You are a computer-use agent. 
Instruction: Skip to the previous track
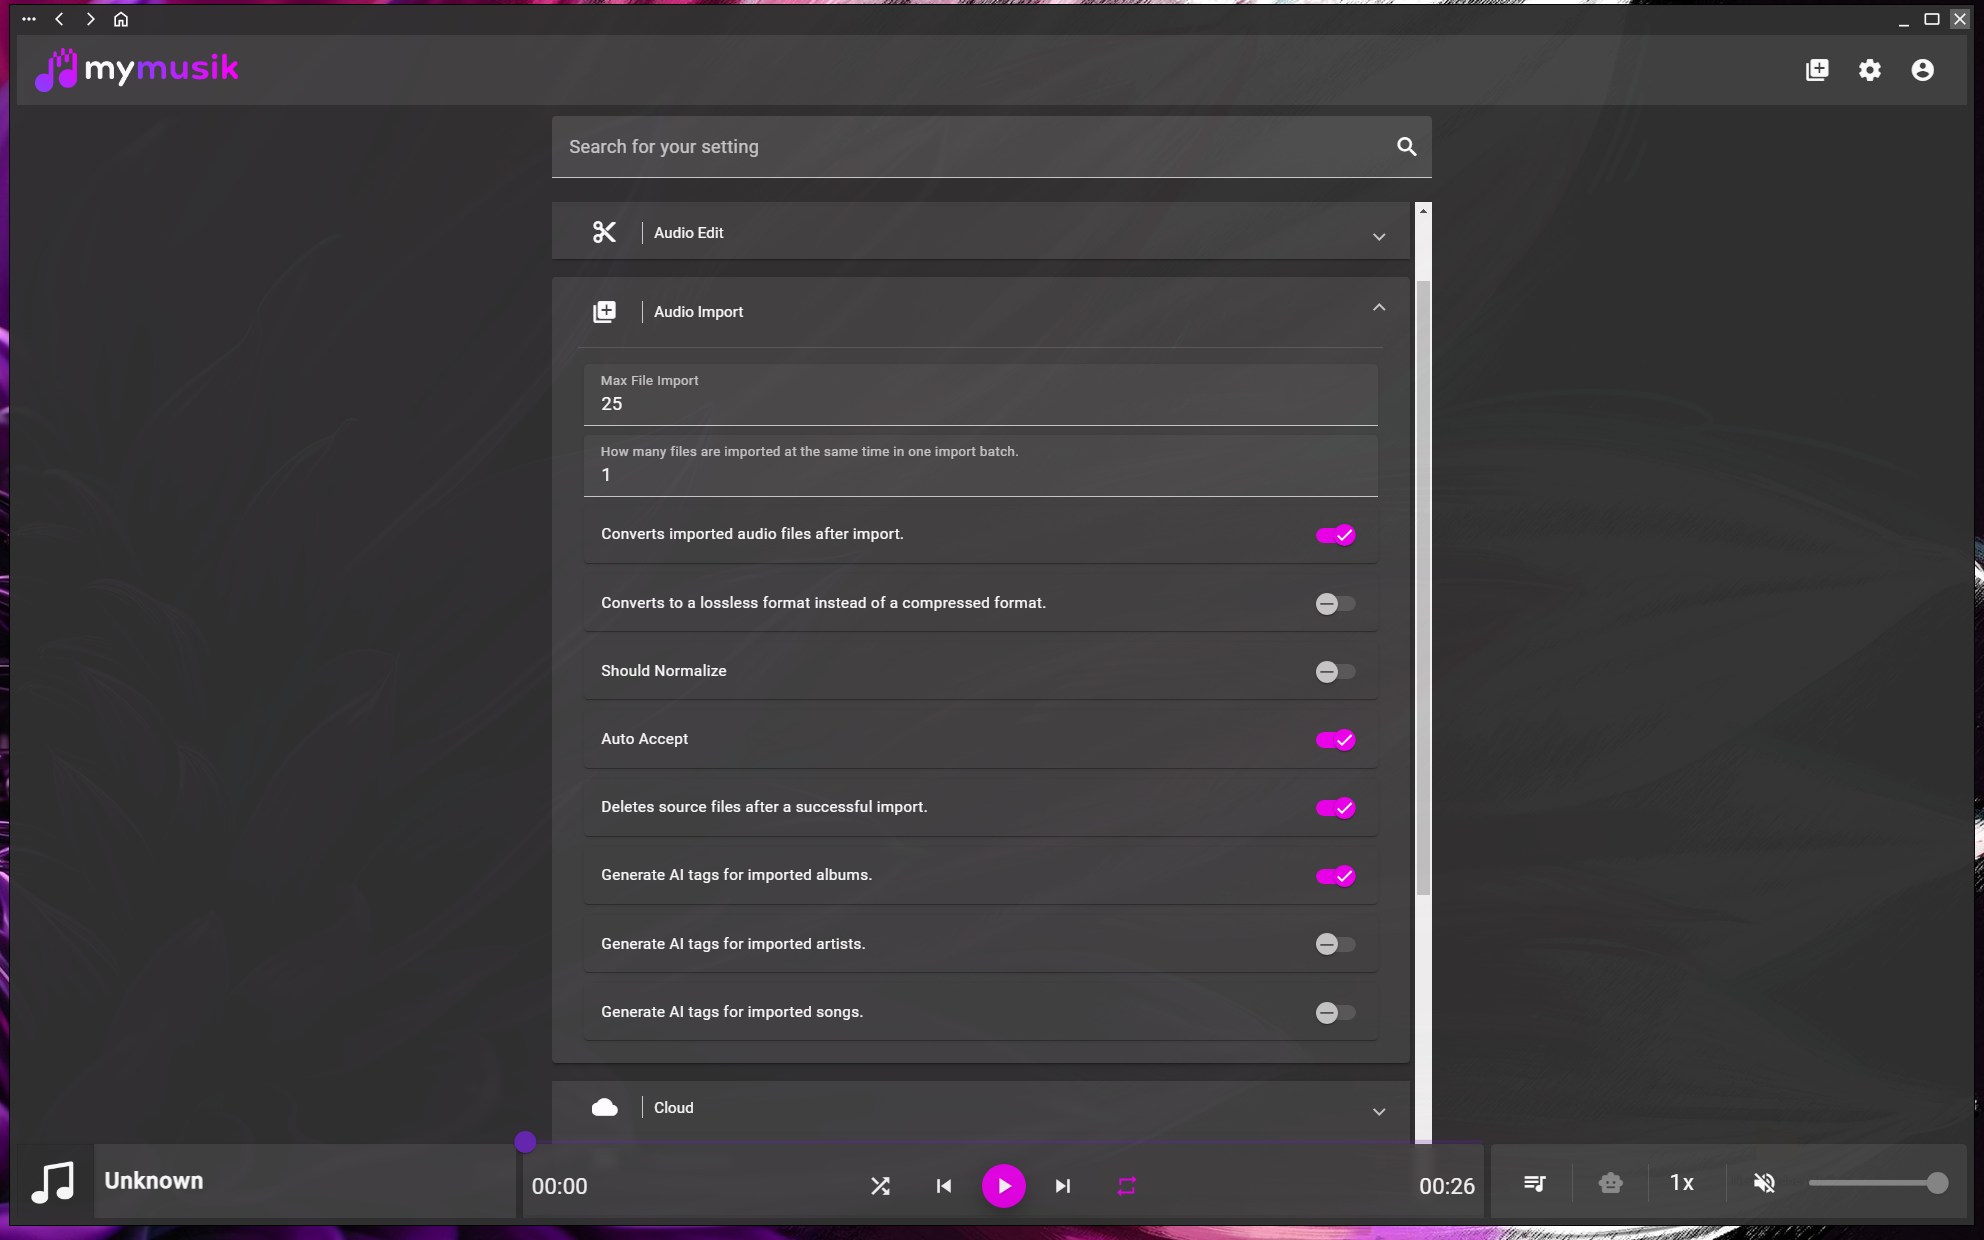(943, 1186)
